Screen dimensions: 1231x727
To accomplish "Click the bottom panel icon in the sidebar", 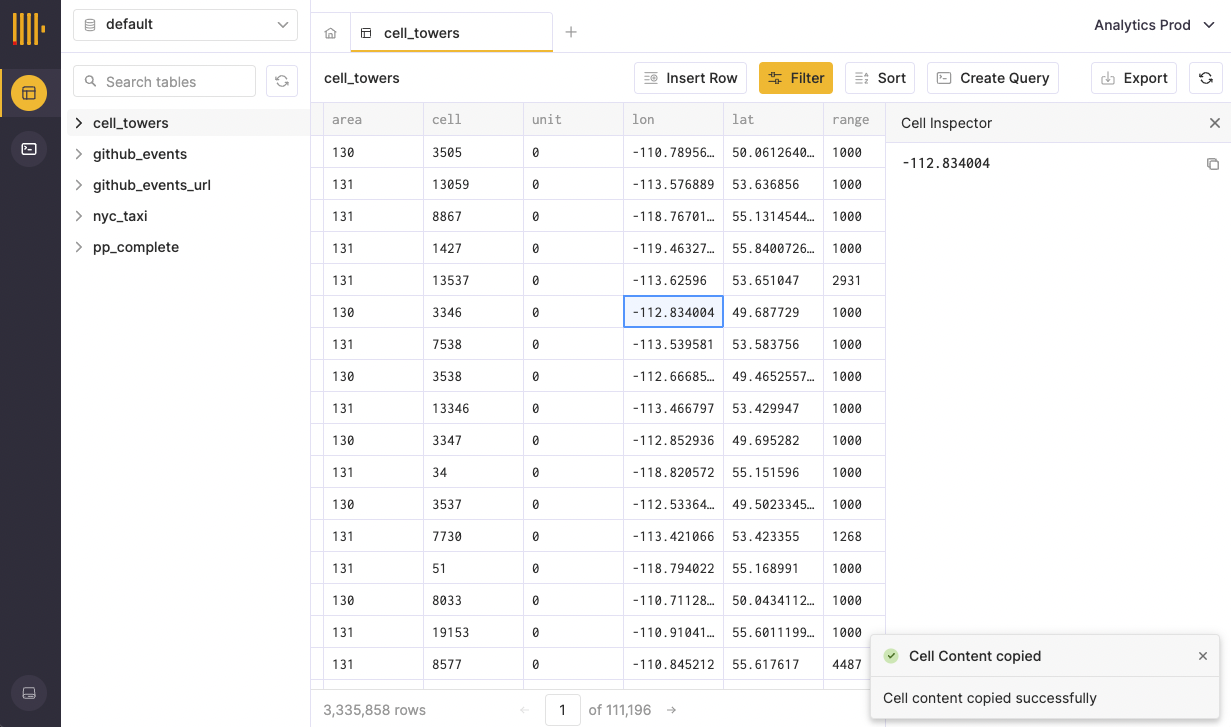I will (x=29, y=693).
